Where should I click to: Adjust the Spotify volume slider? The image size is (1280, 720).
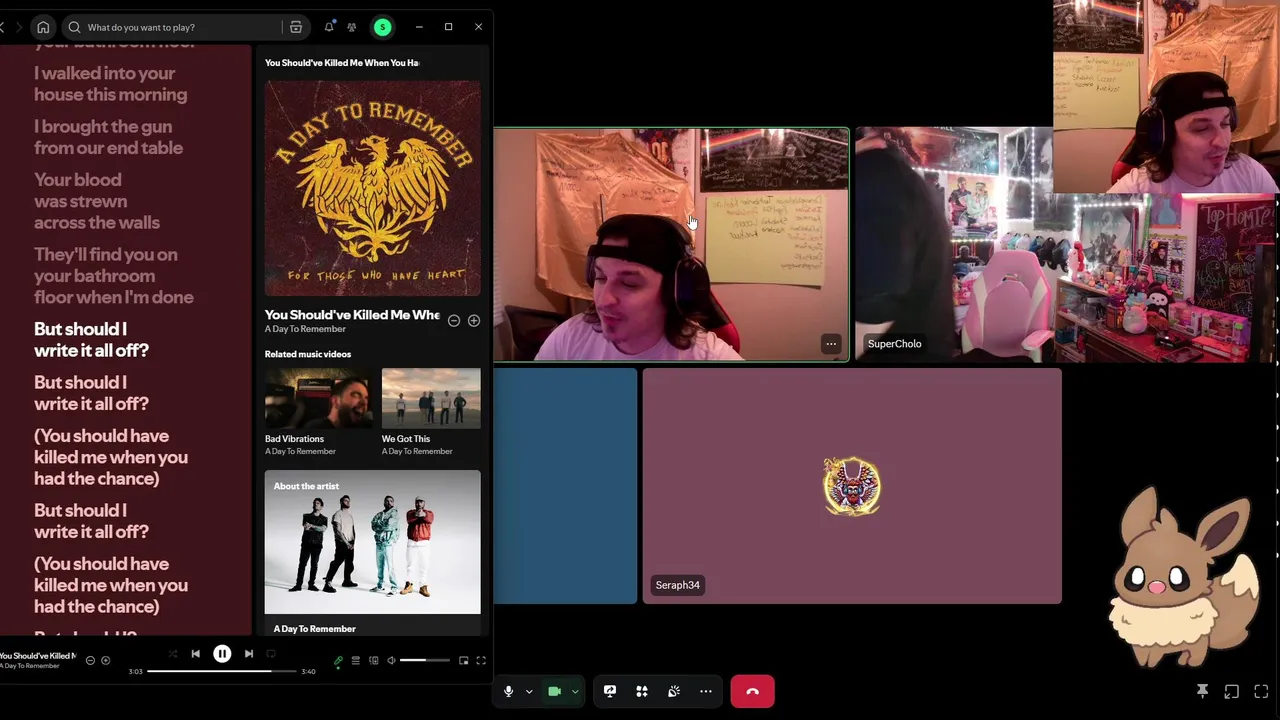tap(425, 661)
